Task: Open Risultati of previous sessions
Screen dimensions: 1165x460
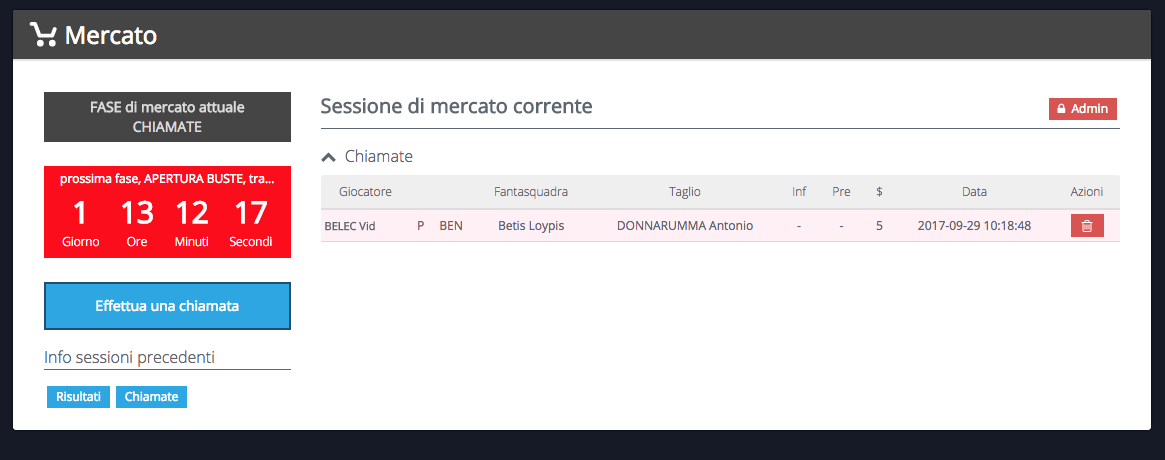Action: [x=78, y=397]
